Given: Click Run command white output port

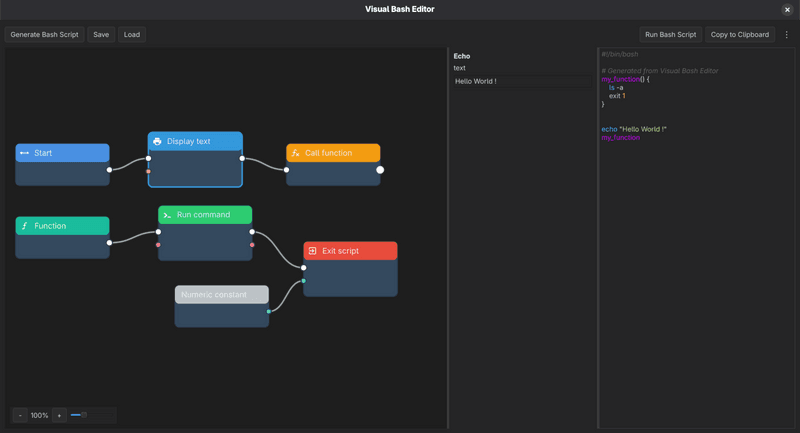Looking at the screenshot, I should tap(252, 232).
